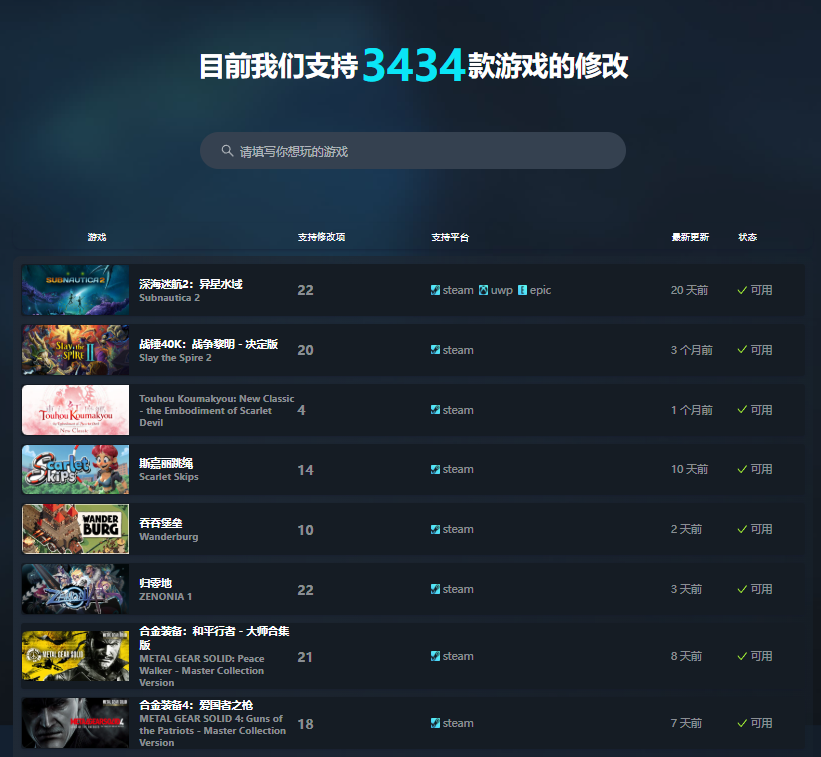The height and width of the screenshot is (757, 821).
Task: Click the uwp Xbox icon in Subnautica row
Action: coord(483,290)
